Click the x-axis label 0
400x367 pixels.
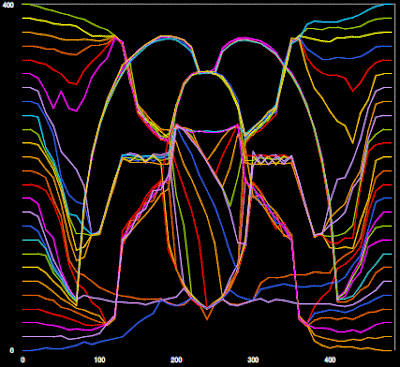(23, 360)
